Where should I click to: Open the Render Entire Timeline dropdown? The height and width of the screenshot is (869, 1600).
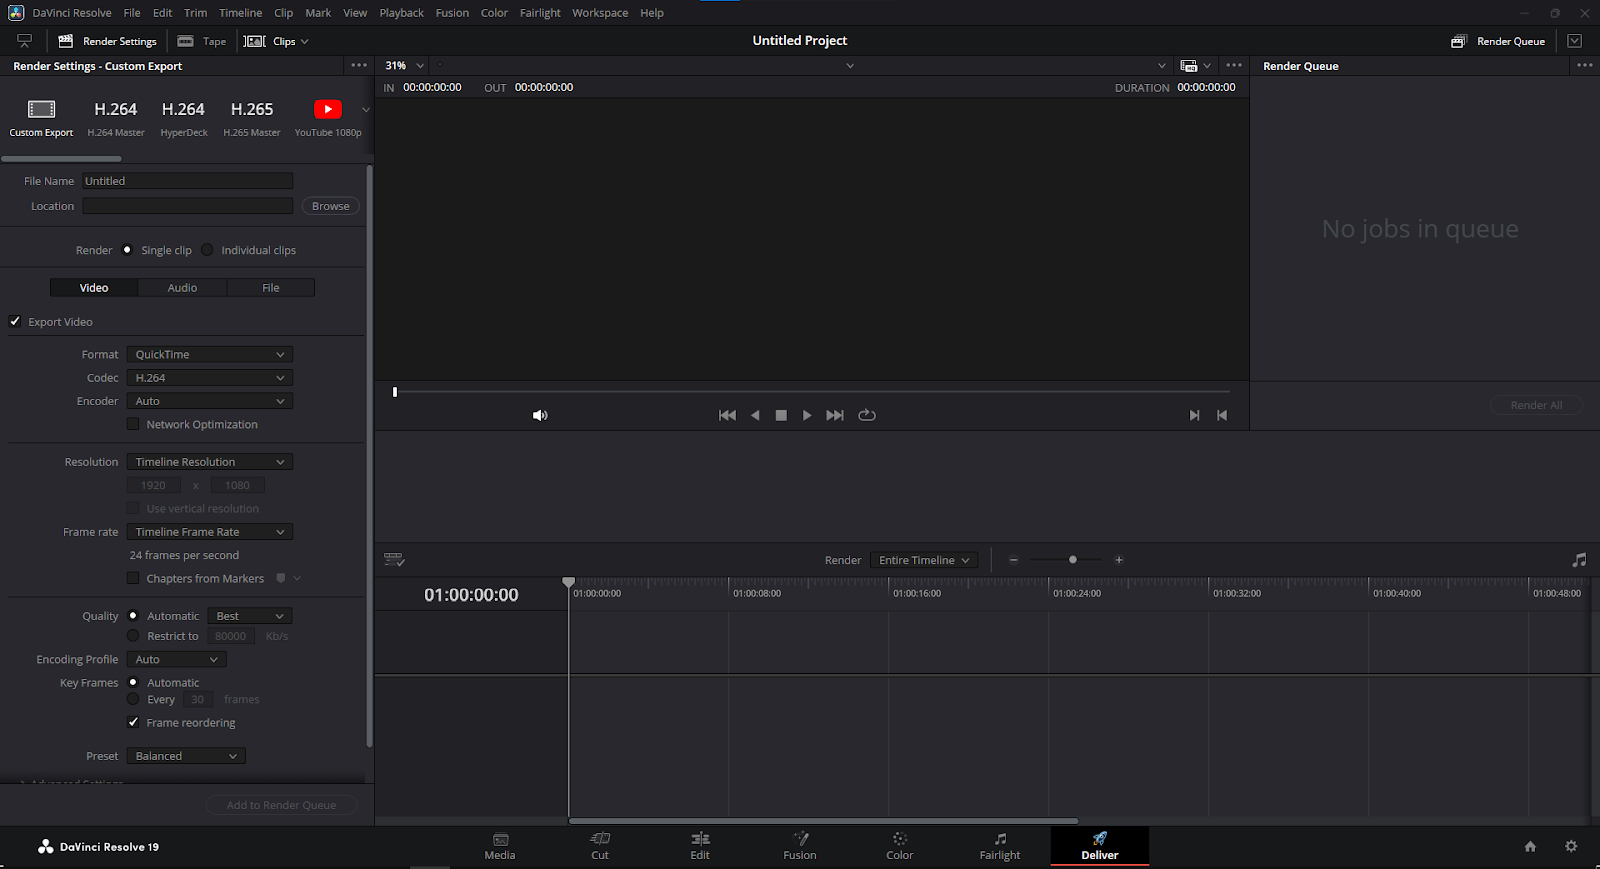[x=925, y=560]
